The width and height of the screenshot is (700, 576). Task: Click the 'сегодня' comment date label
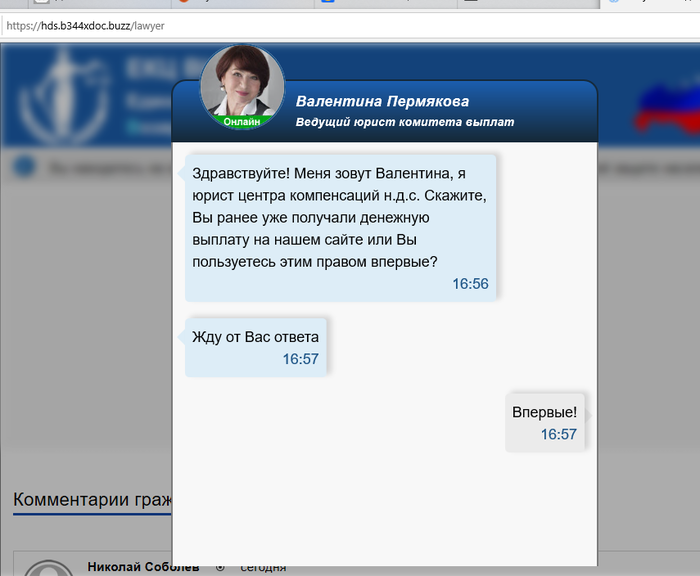click(263, 567)
